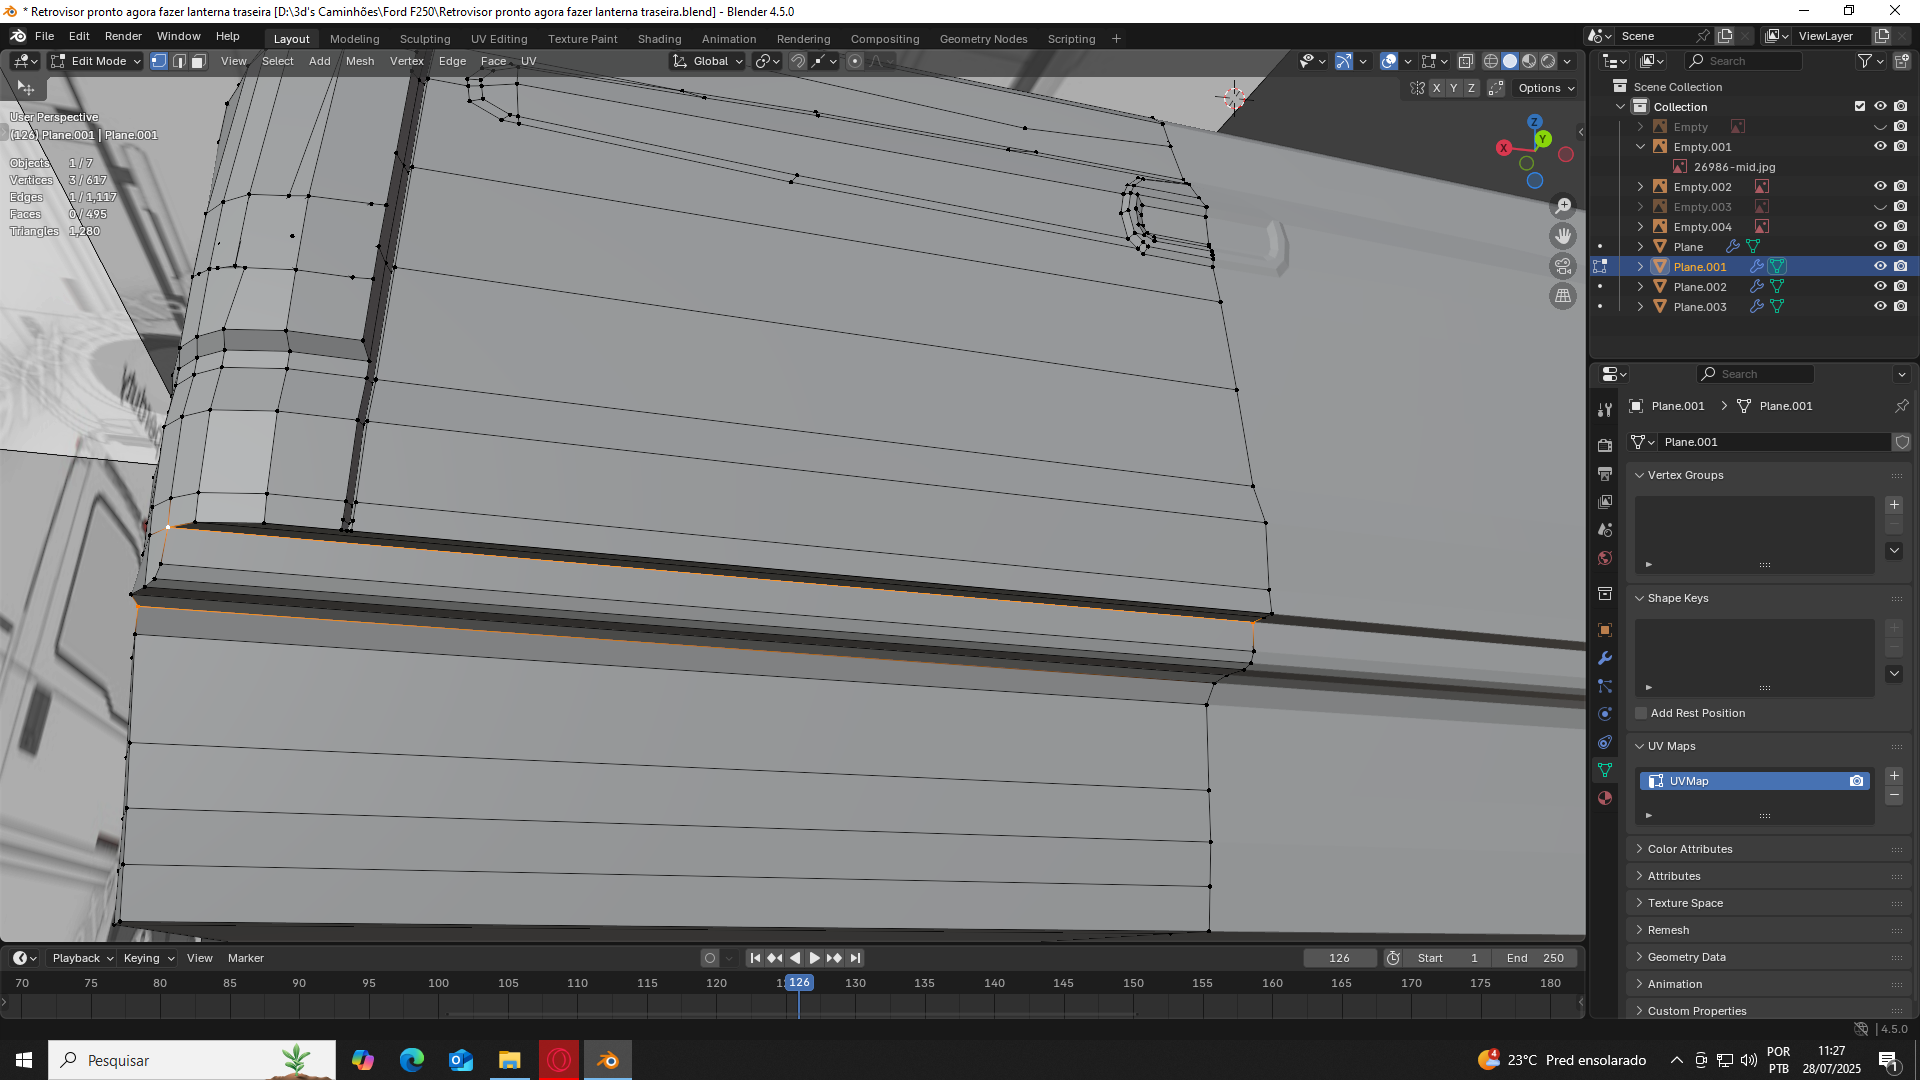Open the viewport Options dropdown button
The height and width of the screenshot is (1080, 1920).
1545,88
